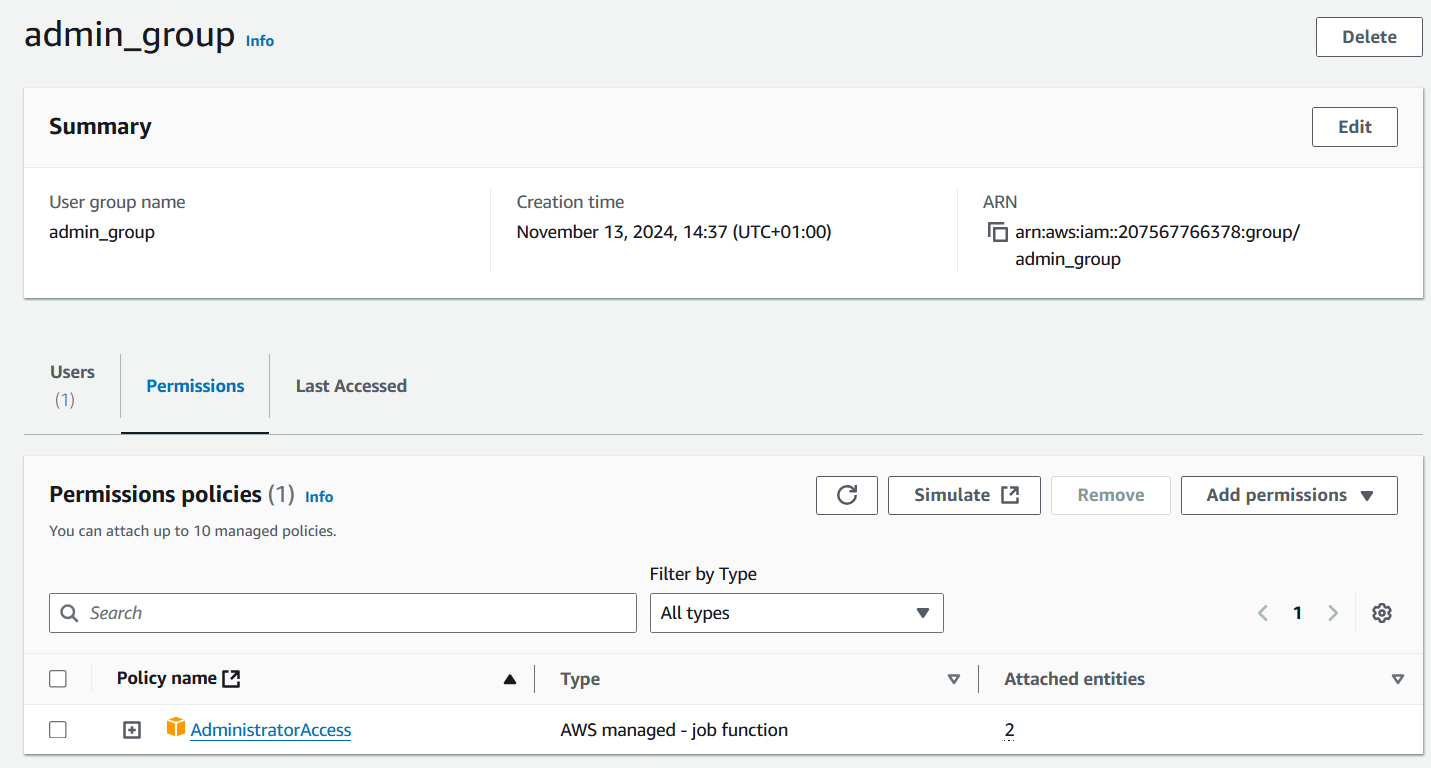
Task: Check the AdministratorAccess policy row
Action: (58, 730)
